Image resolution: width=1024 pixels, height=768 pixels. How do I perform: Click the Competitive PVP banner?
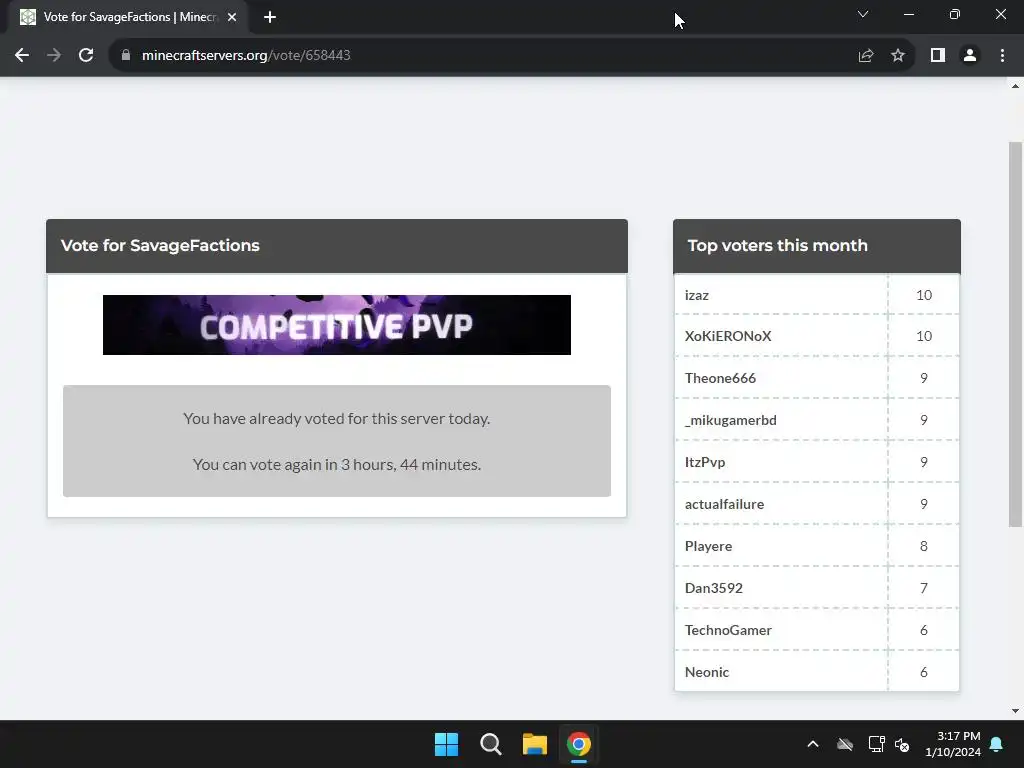click(337, 325)
